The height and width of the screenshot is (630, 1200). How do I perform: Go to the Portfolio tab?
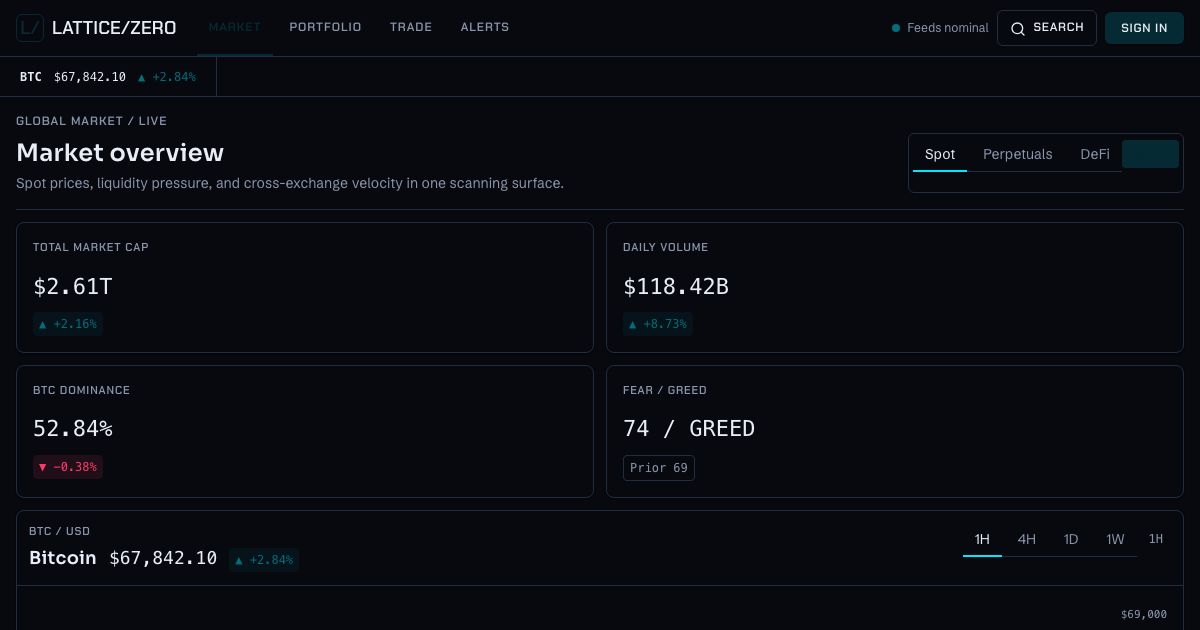[x=325, y=28]
